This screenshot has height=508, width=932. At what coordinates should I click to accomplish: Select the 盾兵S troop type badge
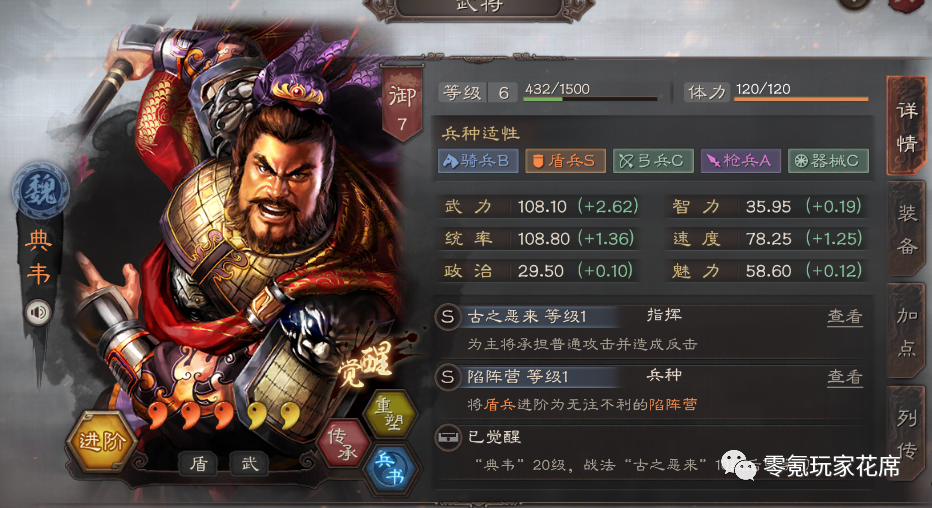point(565,161)
